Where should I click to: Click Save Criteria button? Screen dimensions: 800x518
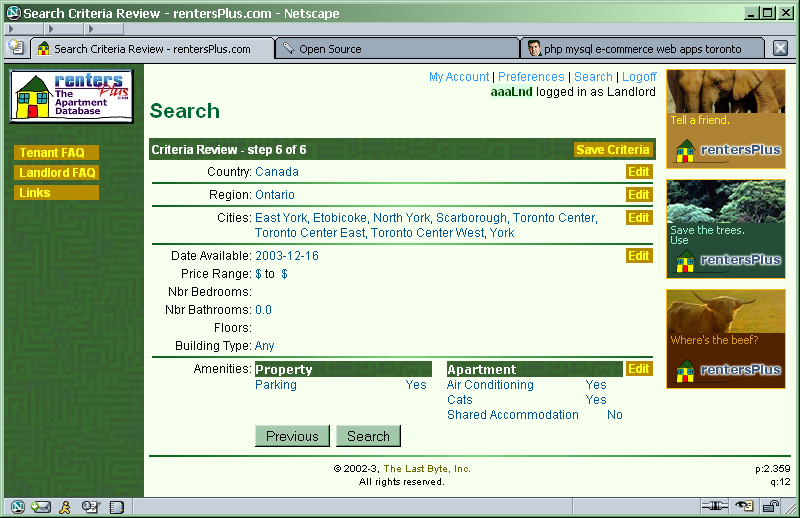613,150
